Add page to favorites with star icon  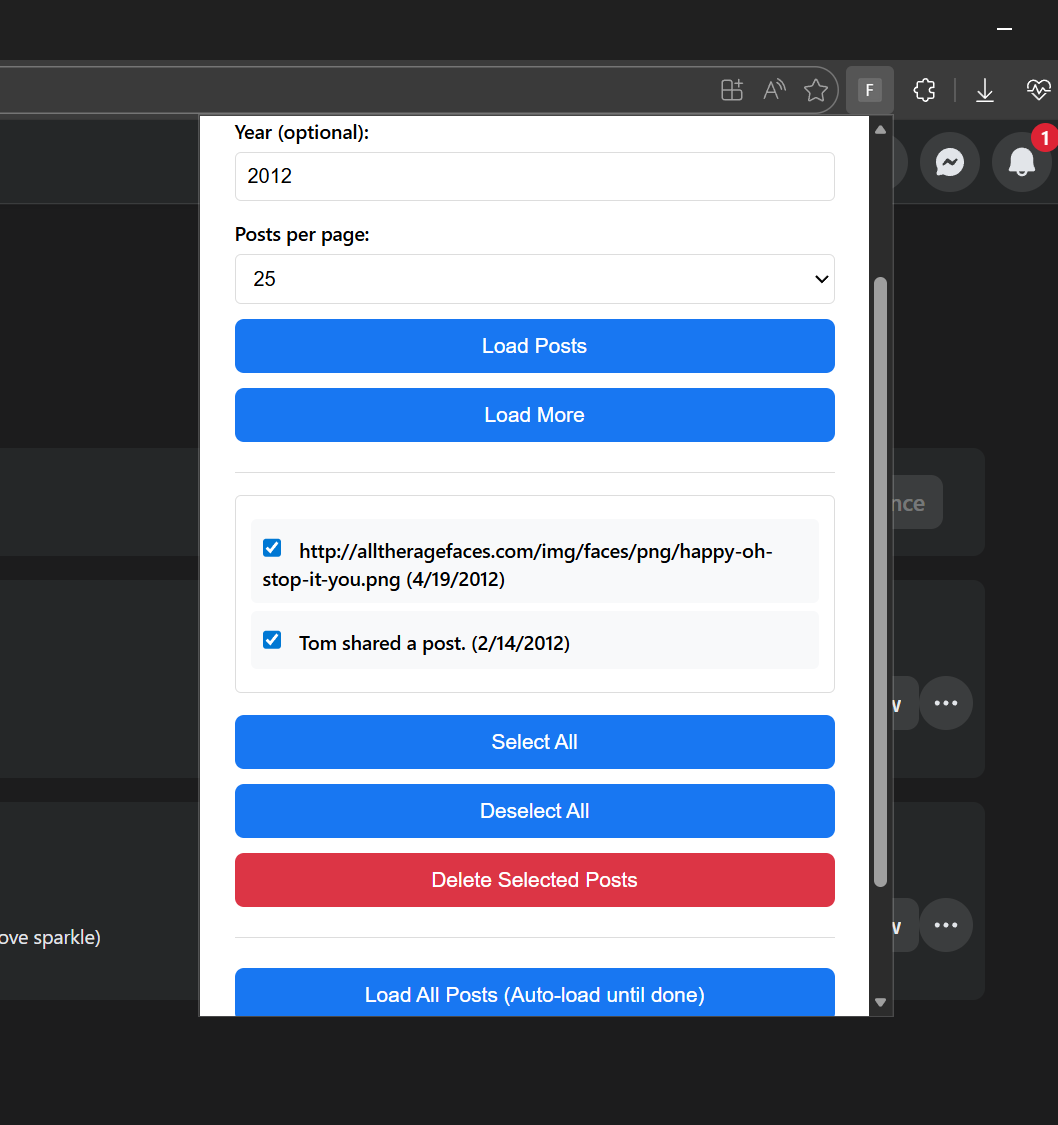816,90
